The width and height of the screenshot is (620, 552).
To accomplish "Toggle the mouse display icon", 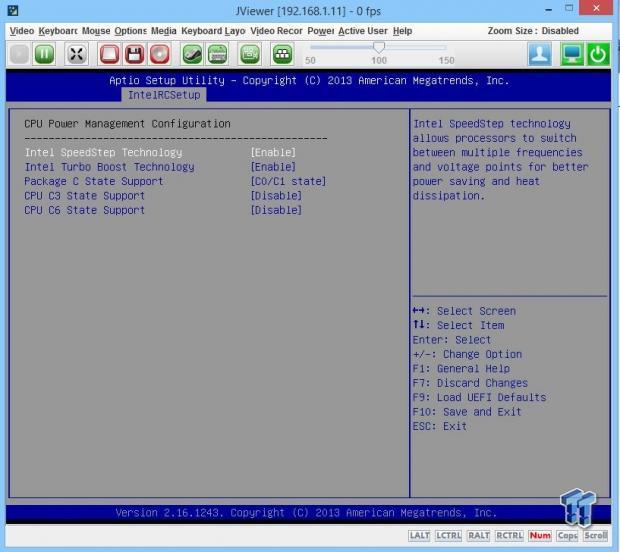I will (x=192, y=54).
